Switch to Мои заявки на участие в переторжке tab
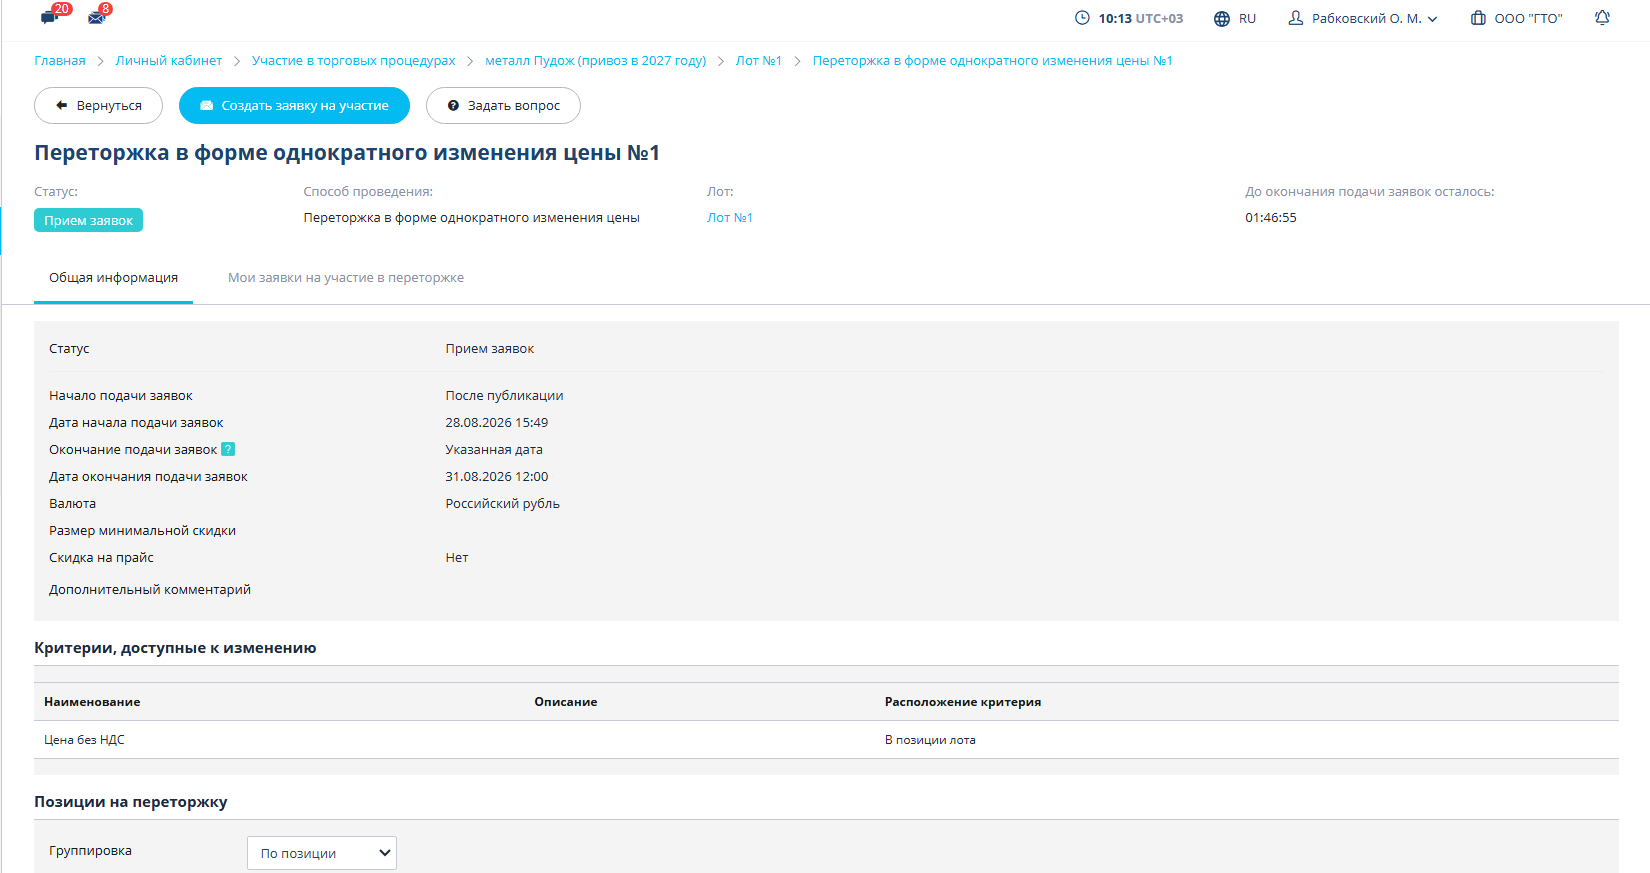The image size is (1650, 873). tap(346, 278)
